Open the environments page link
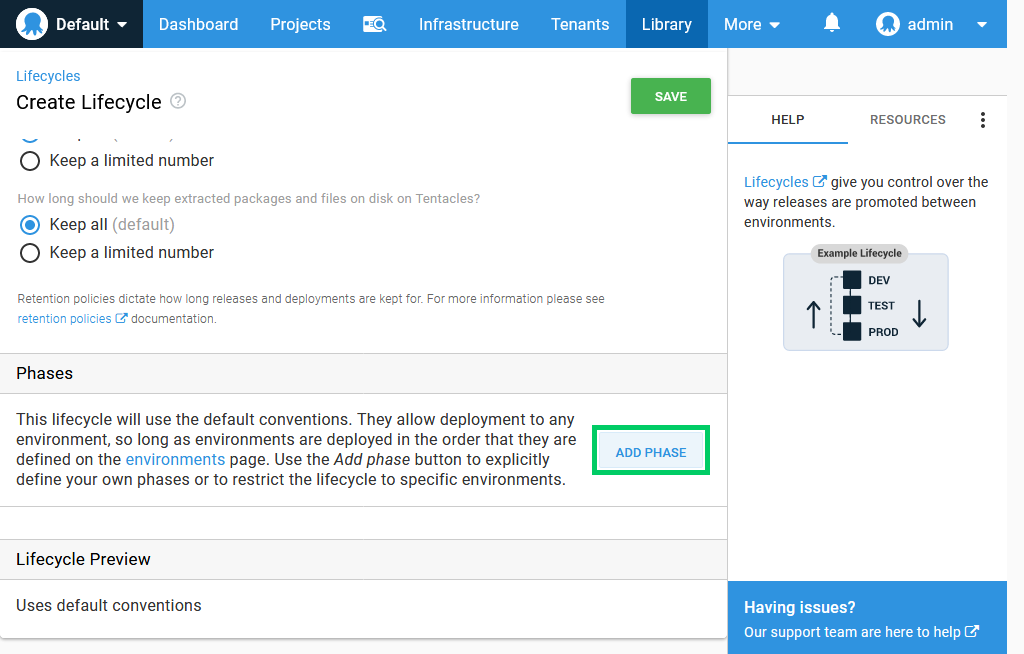The image size is (1024, 654). coord(175,459)
